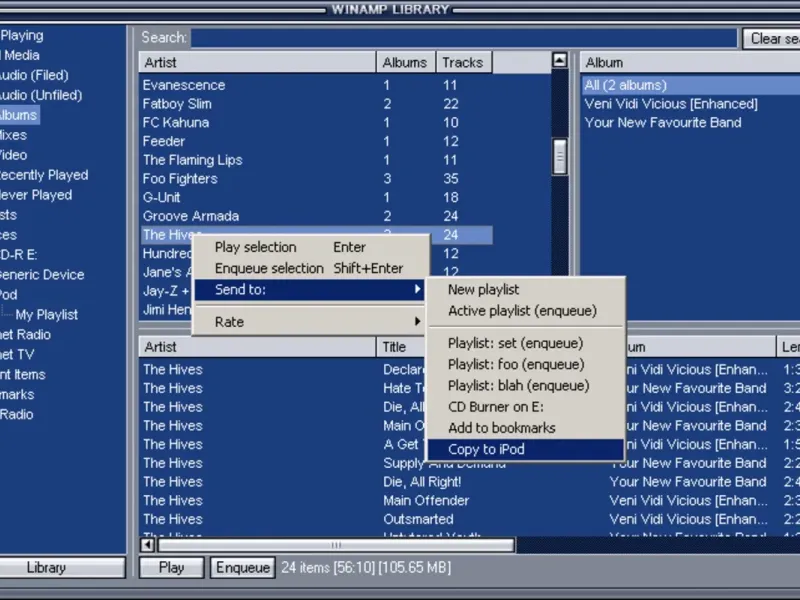Click track list scroll left arrow

tap(148, 545)
